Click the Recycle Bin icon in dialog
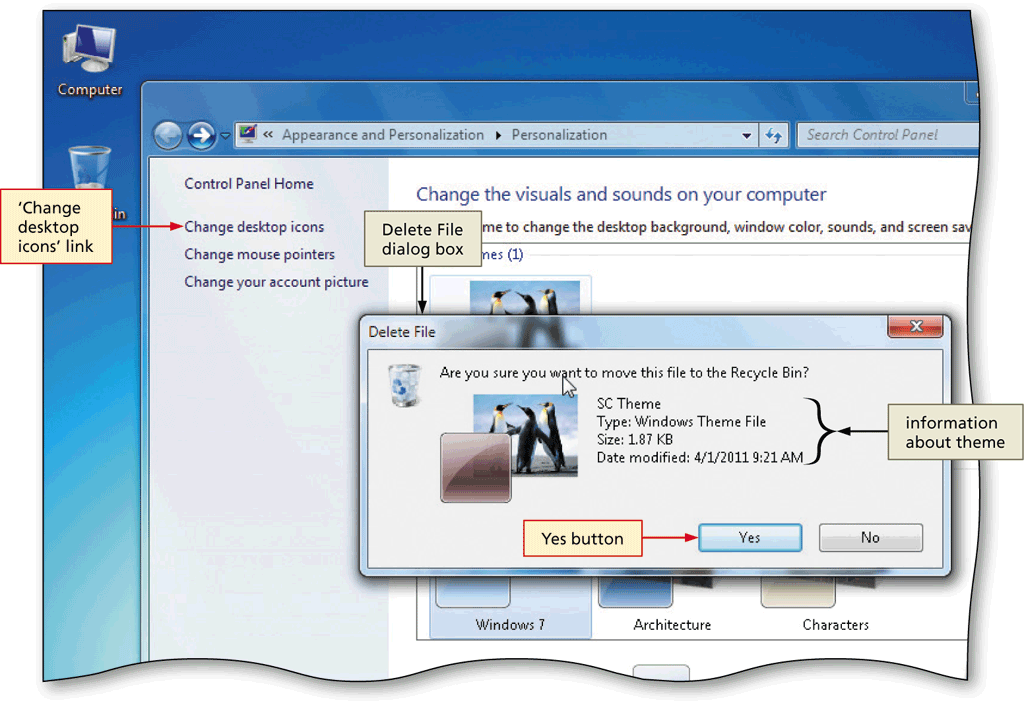Image resolution: width=1024 pixels, height=703 pixels. (x=404, y=385)
